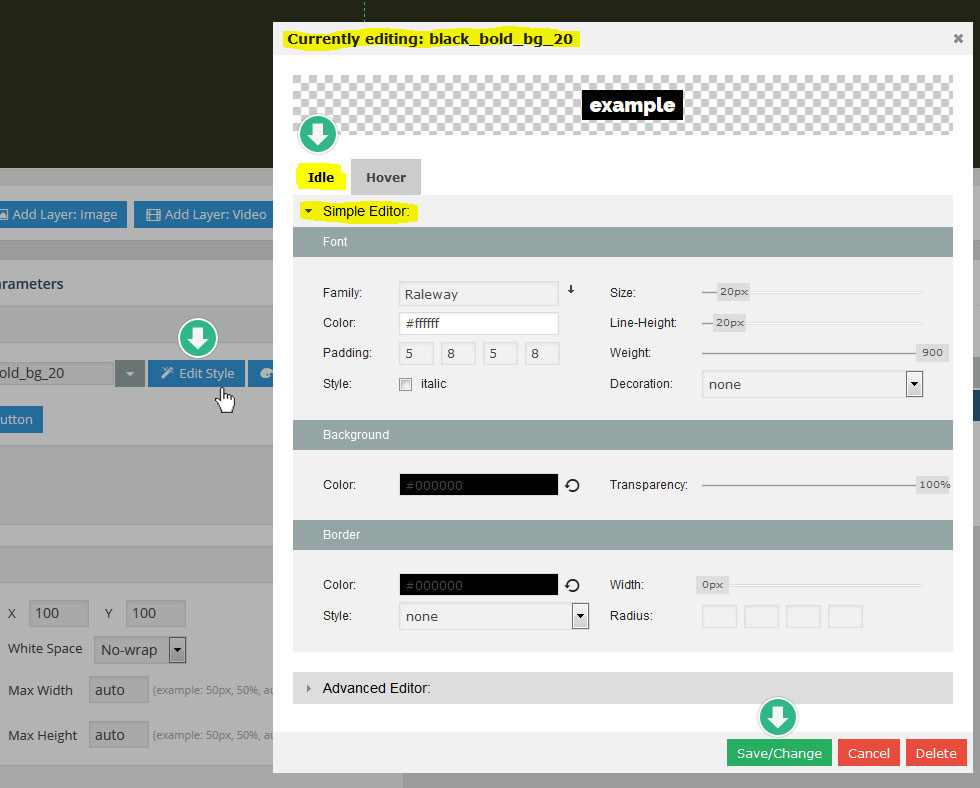Click the font Color input field
Image resolution: width=980 pixels, height=788 pixels.
[x=478, y=324]
